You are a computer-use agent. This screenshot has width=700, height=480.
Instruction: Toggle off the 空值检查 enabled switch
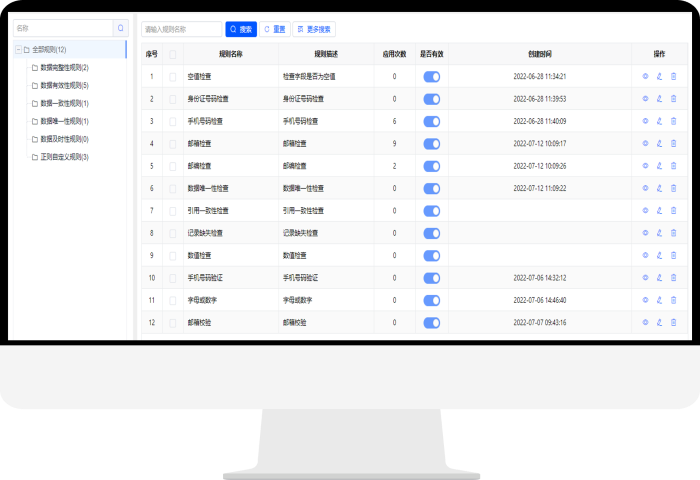click(432, 76)
